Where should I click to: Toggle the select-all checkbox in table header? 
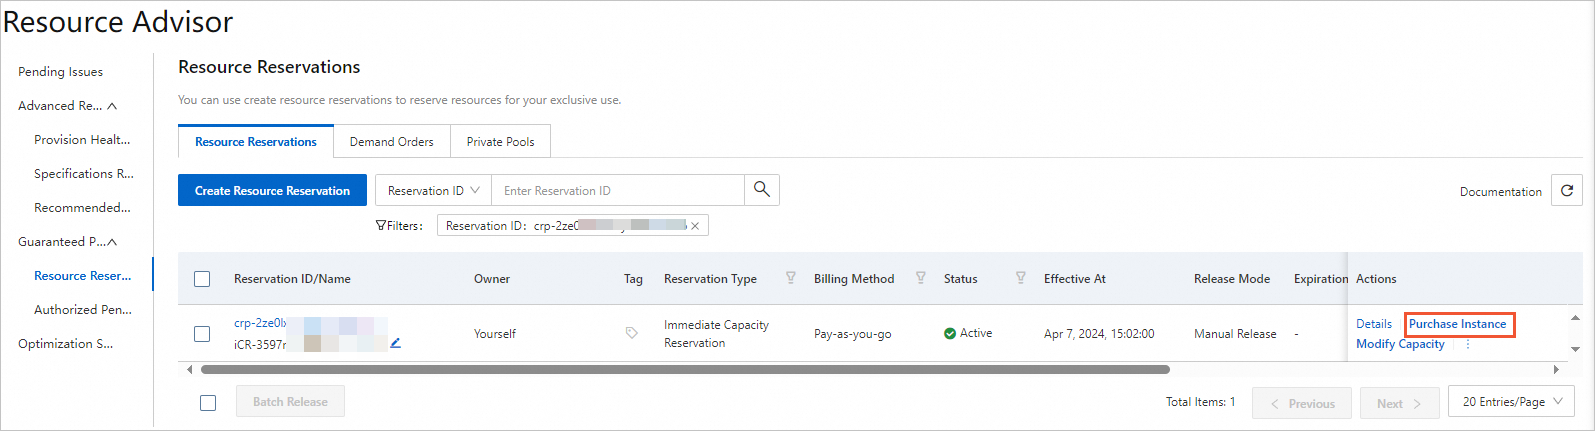coord(202,279)
